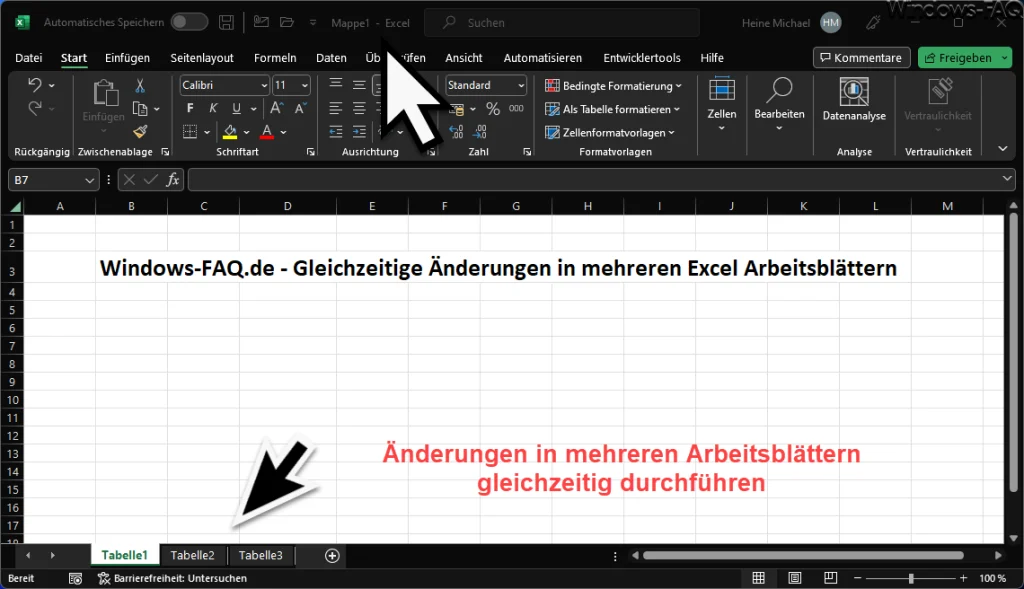The height and width of the screenshot is (589, 1024).
Task: Open Bedingte Formatierung menu
Action: [x=613, y=86]
